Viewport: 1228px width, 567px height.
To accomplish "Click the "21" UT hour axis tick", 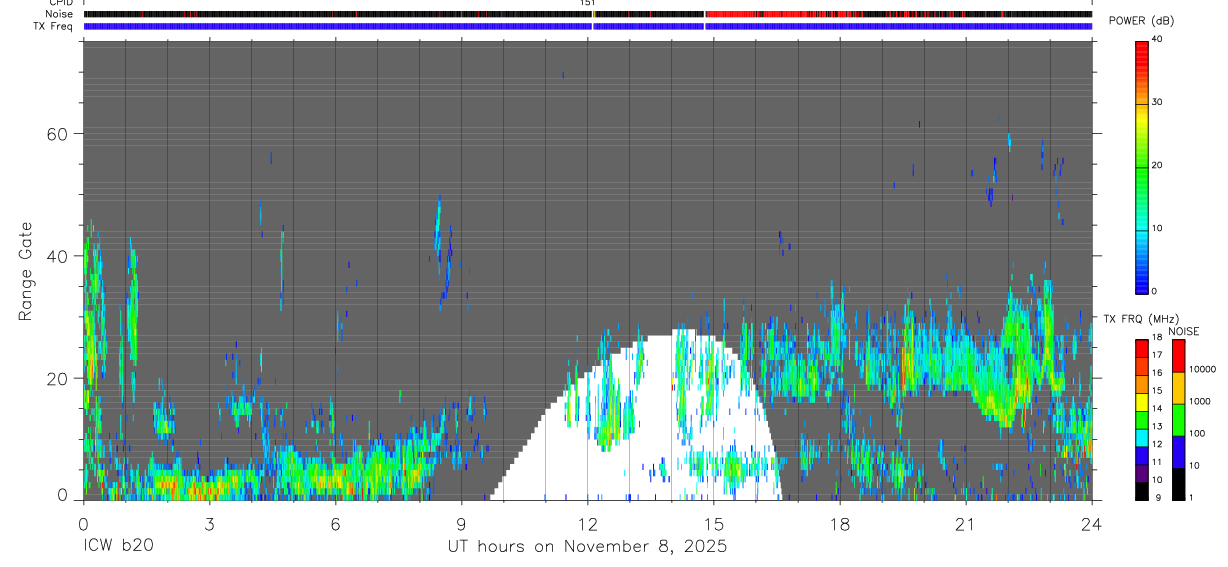I will click(965, 522).
